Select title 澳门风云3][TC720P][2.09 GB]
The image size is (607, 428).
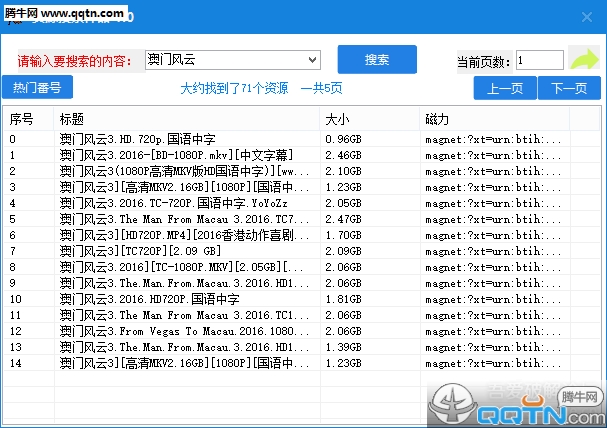point(140,251)
